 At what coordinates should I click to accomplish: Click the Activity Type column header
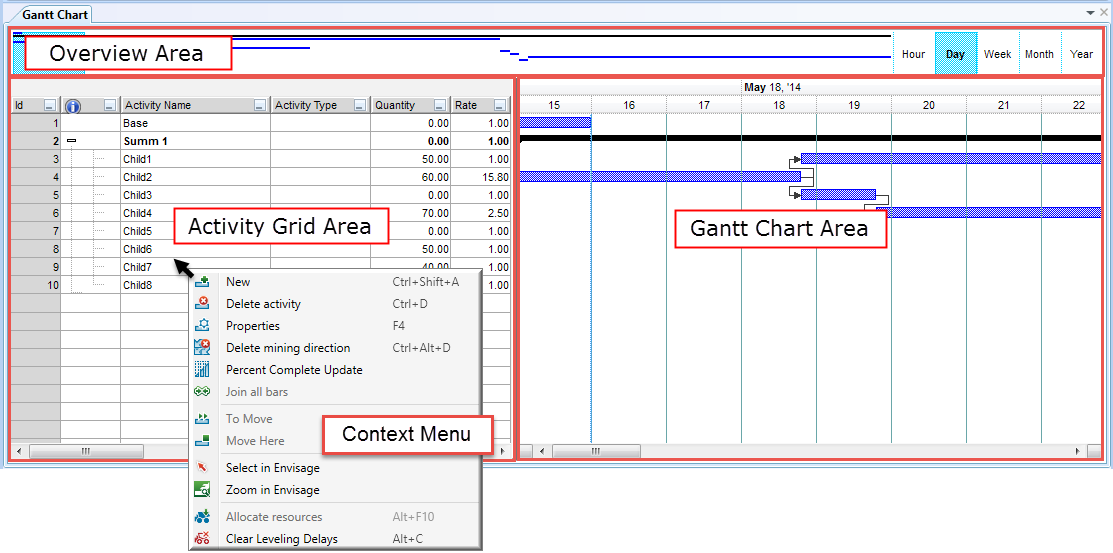pyautogui.click(x=321, y=106)
